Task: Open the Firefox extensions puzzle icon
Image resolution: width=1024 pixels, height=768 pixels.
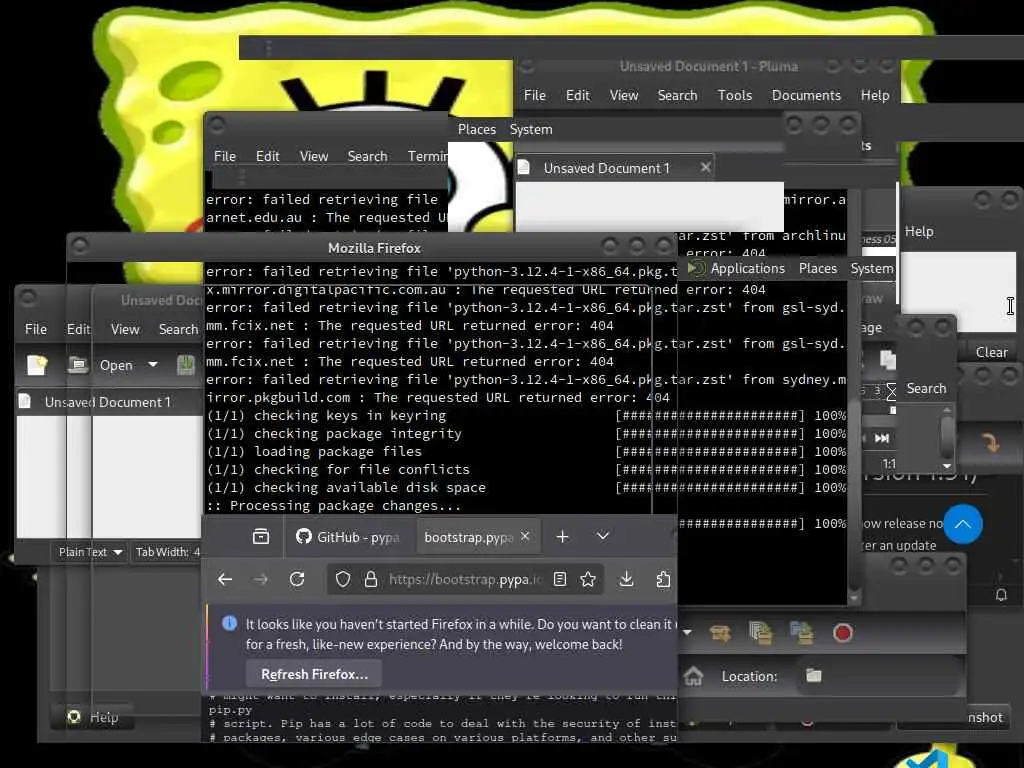Action: coord(663,579)
